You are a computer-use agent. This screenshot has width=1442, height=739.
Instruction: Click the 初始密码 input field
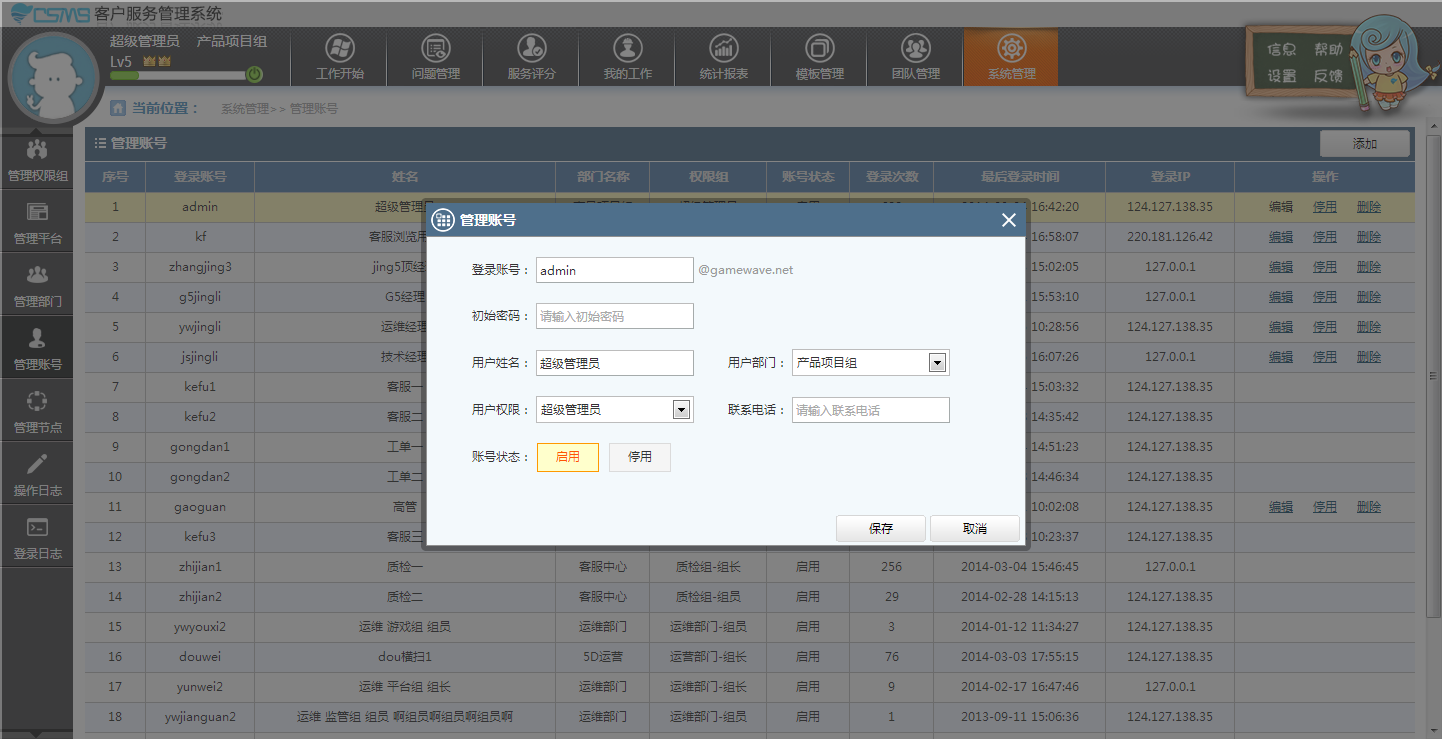click(x=615, y=316)
